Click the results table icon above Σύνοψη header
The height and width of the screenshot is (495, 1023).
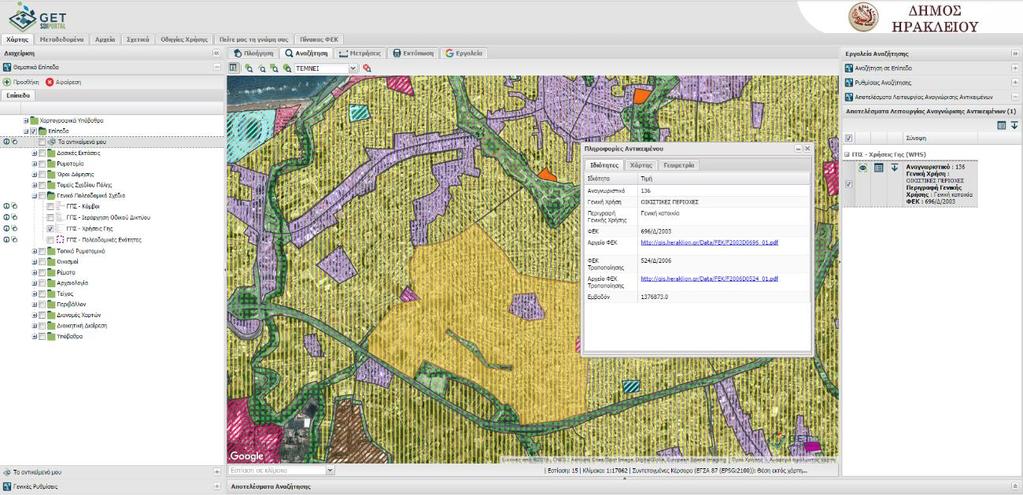[x=1001, y=125]
